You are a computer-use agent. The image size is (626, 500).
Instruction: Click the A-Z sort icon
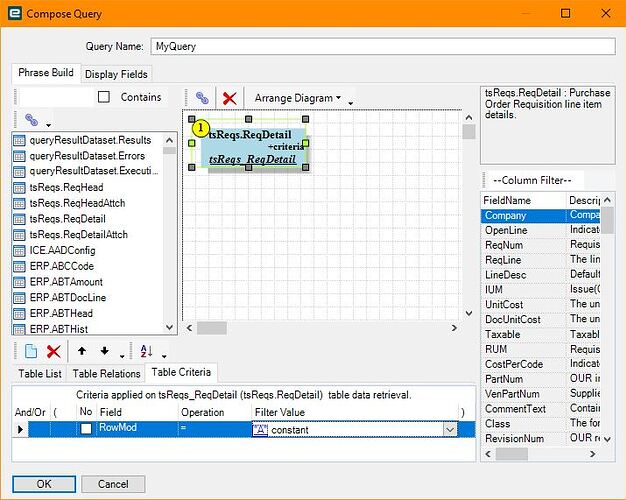point(147,351)
